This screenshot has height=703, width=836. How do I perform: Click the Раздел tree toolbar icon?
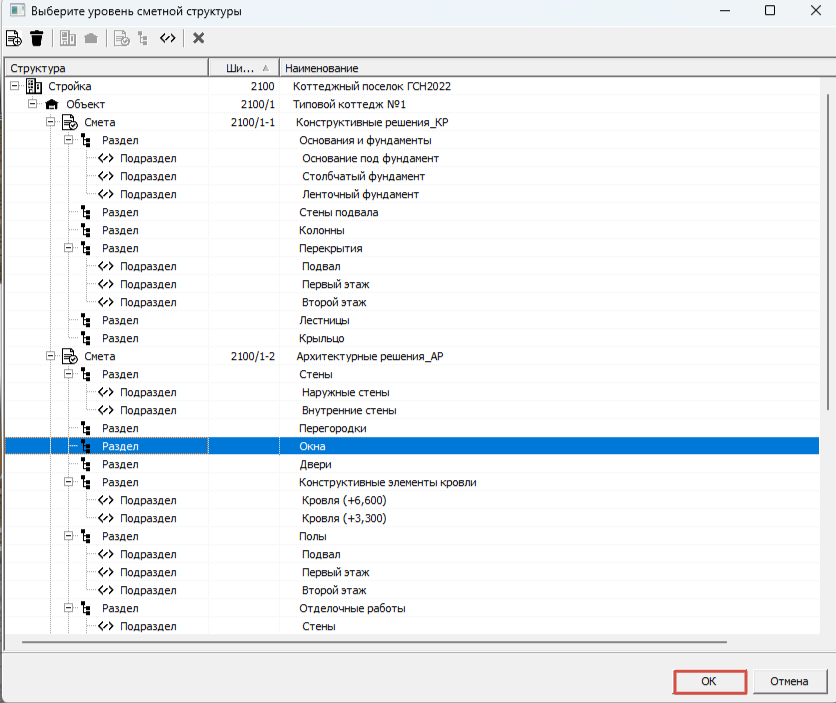142,38
